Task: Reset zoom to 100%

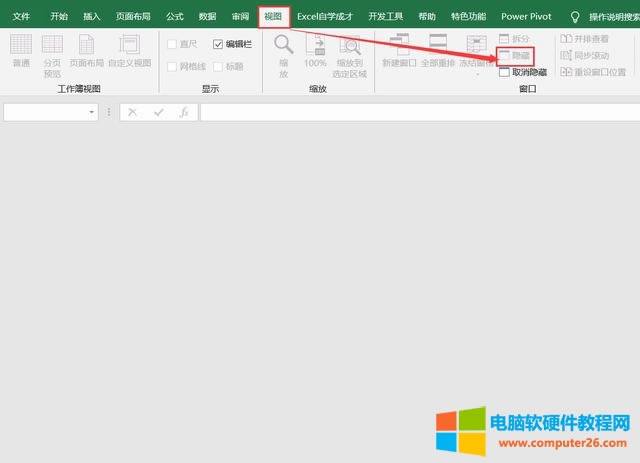Action: click(315, 51)
